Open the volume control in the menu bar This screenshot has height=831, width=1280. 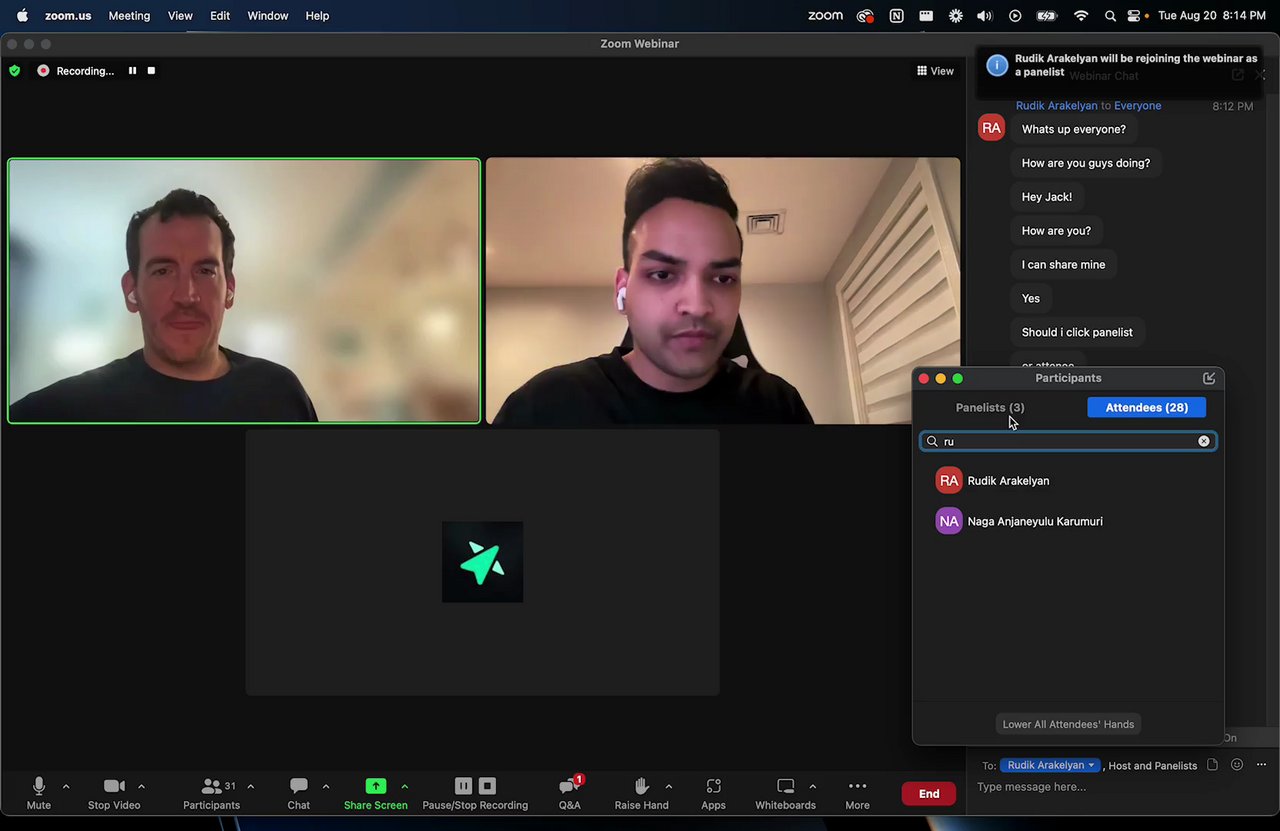984,16
